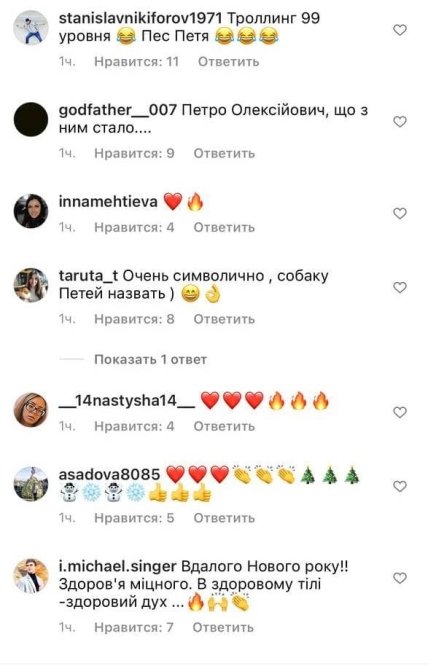
Task: Like __14nastysha14__ comment with heart icon
Action: (x=400, y=412)
